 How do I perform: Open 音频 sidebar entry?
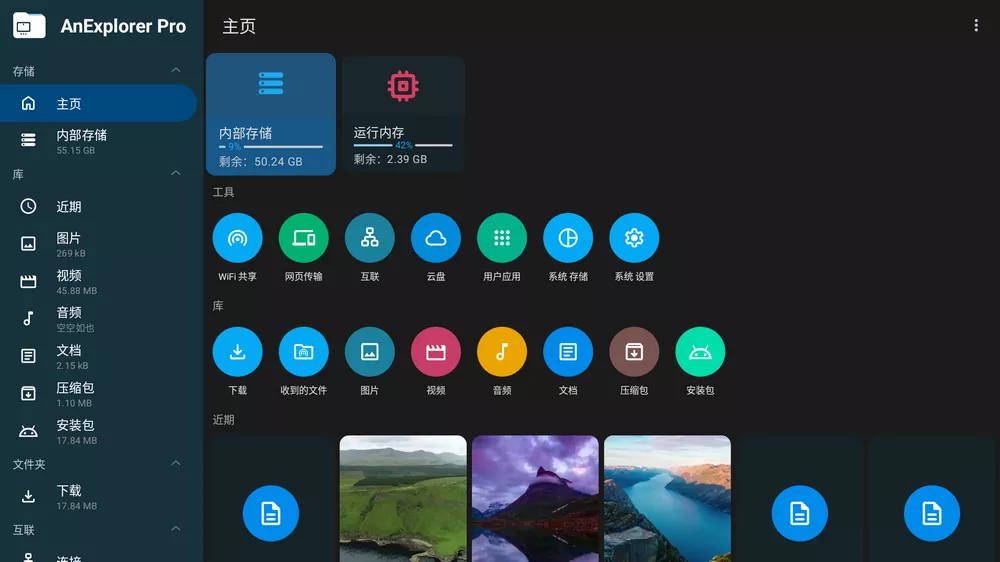point(98,319)
